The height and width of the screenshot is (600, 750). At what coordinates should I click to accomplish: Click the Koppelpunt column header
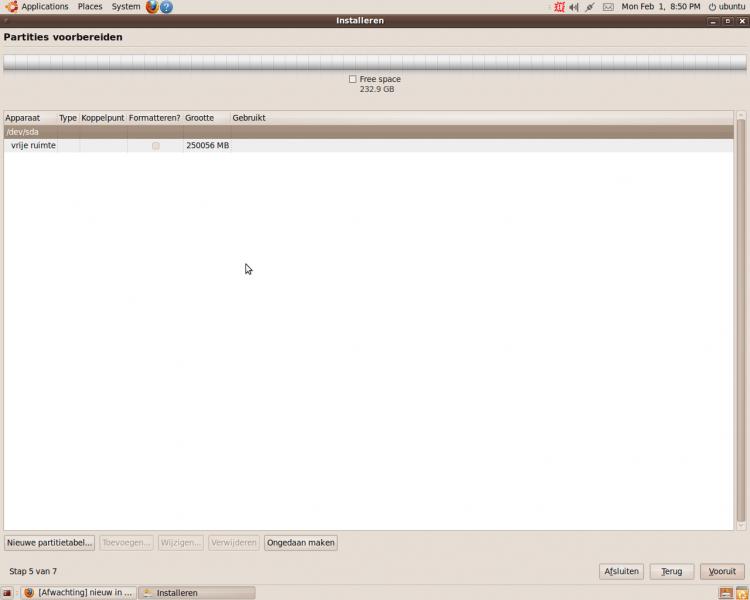[x=102, y=118]
